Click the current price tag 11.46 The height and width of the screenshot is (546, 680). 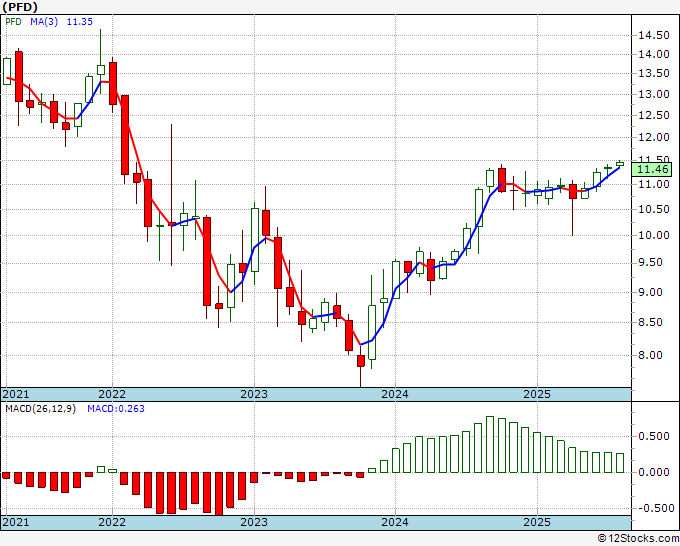tap(652, 169)
